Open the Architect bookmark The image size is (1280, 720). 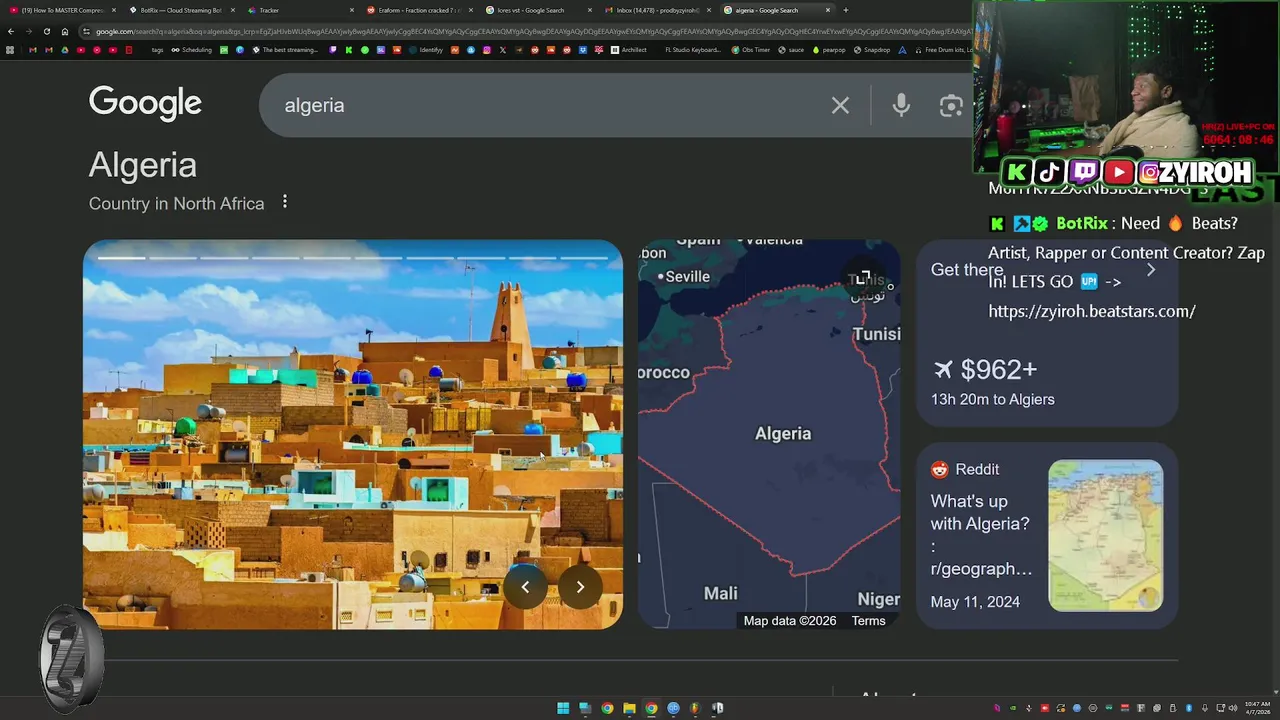pyautogui.click(x=629, y=50)
